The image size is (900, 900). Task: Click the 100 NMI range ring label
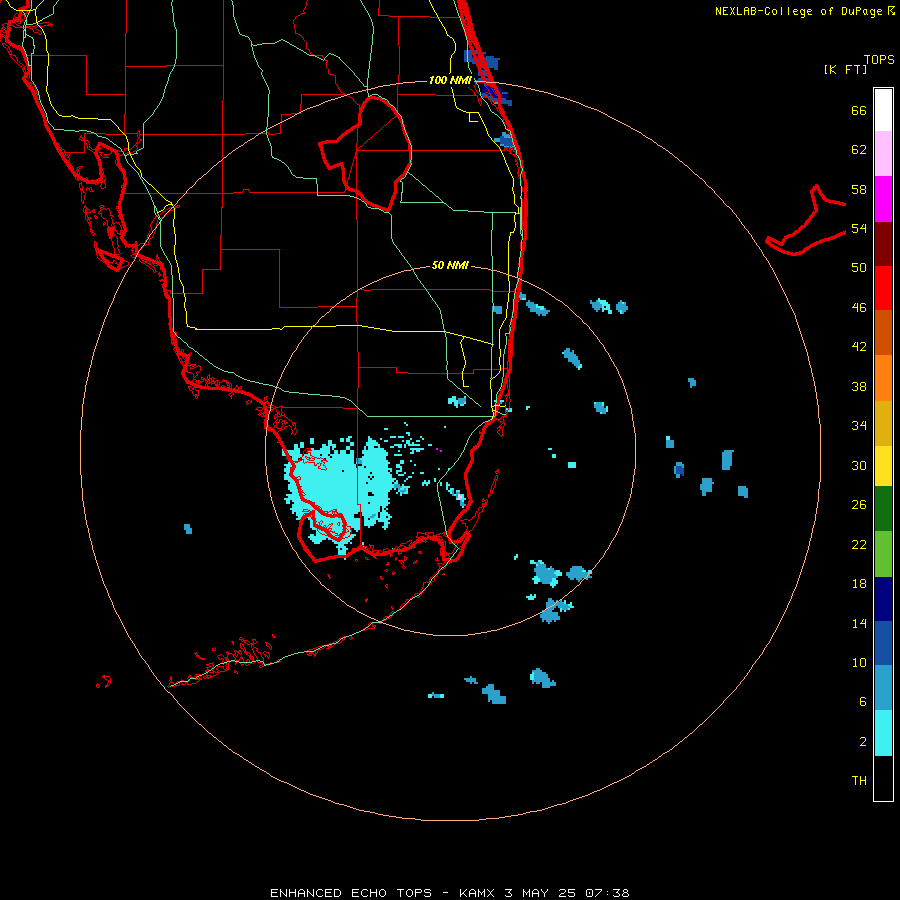coord(451,80)
